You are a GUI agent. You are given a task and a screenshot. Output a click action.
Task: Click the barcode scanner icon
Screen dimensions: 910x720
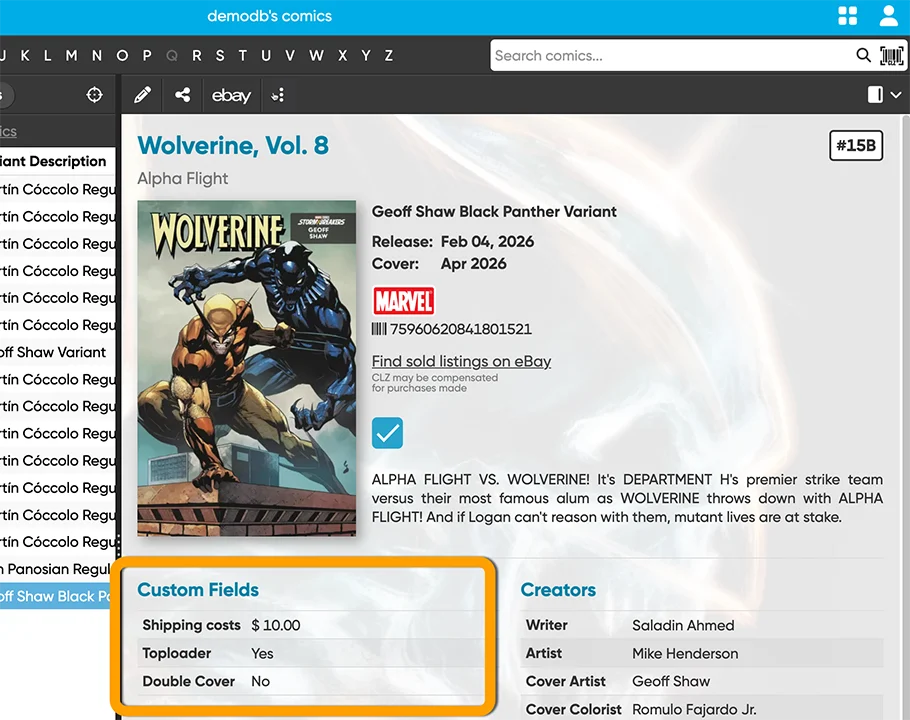[x=890, y=56]
